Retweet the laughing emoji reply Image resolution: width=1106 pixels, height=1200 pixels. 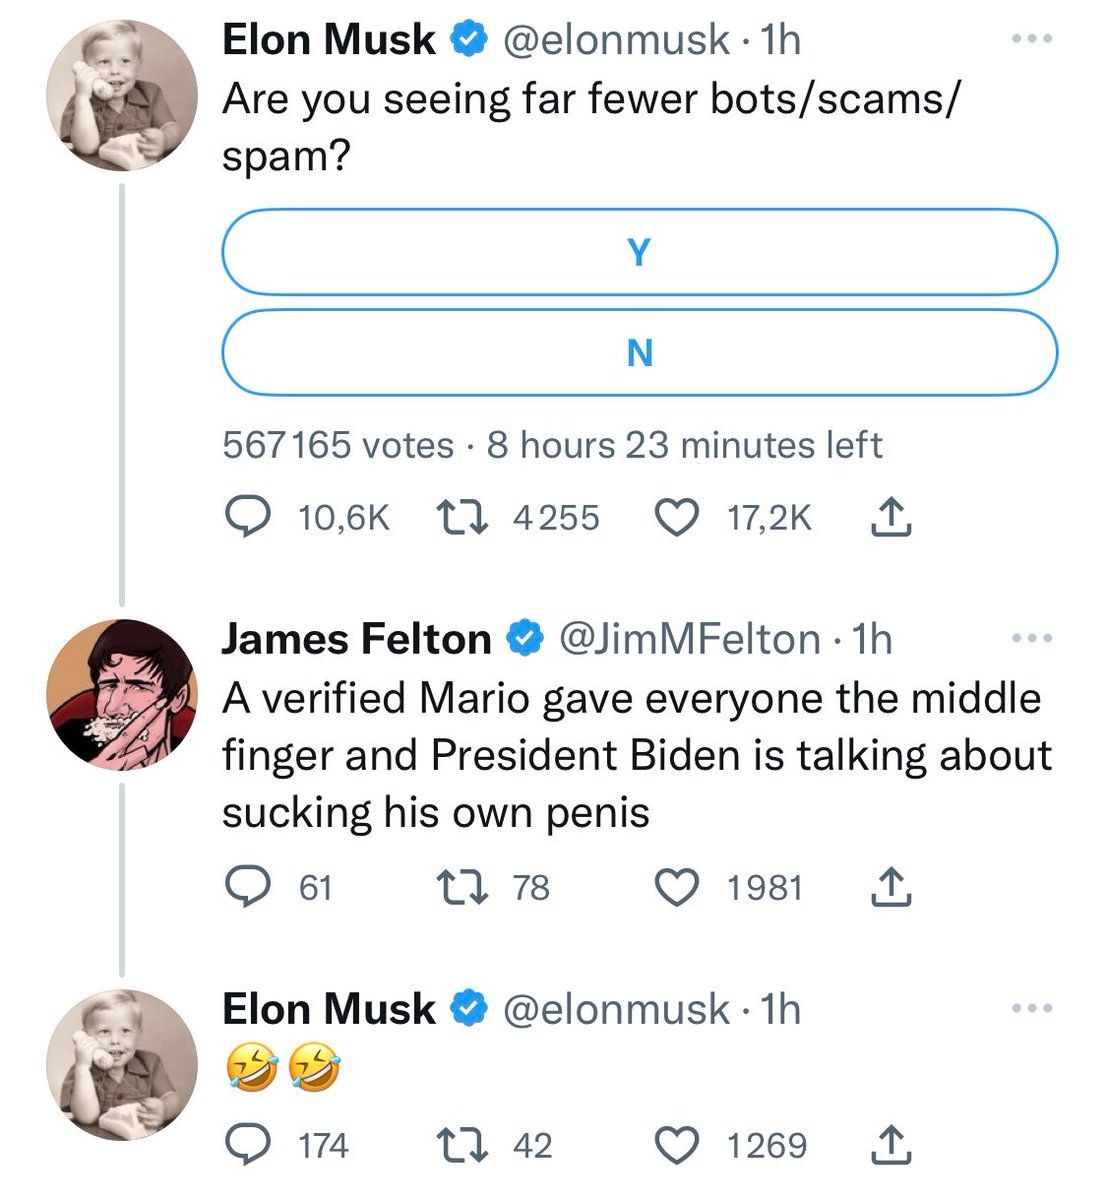[462, 1145]
